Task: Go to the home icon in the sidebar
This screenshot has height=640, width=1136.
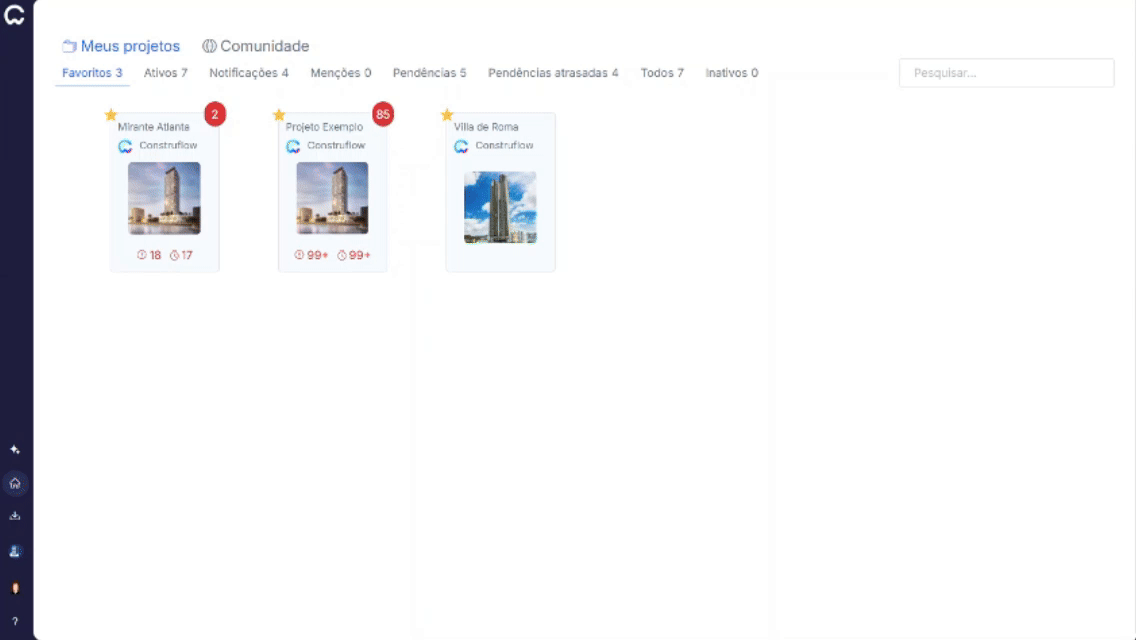Action: (x=14, y=483)
